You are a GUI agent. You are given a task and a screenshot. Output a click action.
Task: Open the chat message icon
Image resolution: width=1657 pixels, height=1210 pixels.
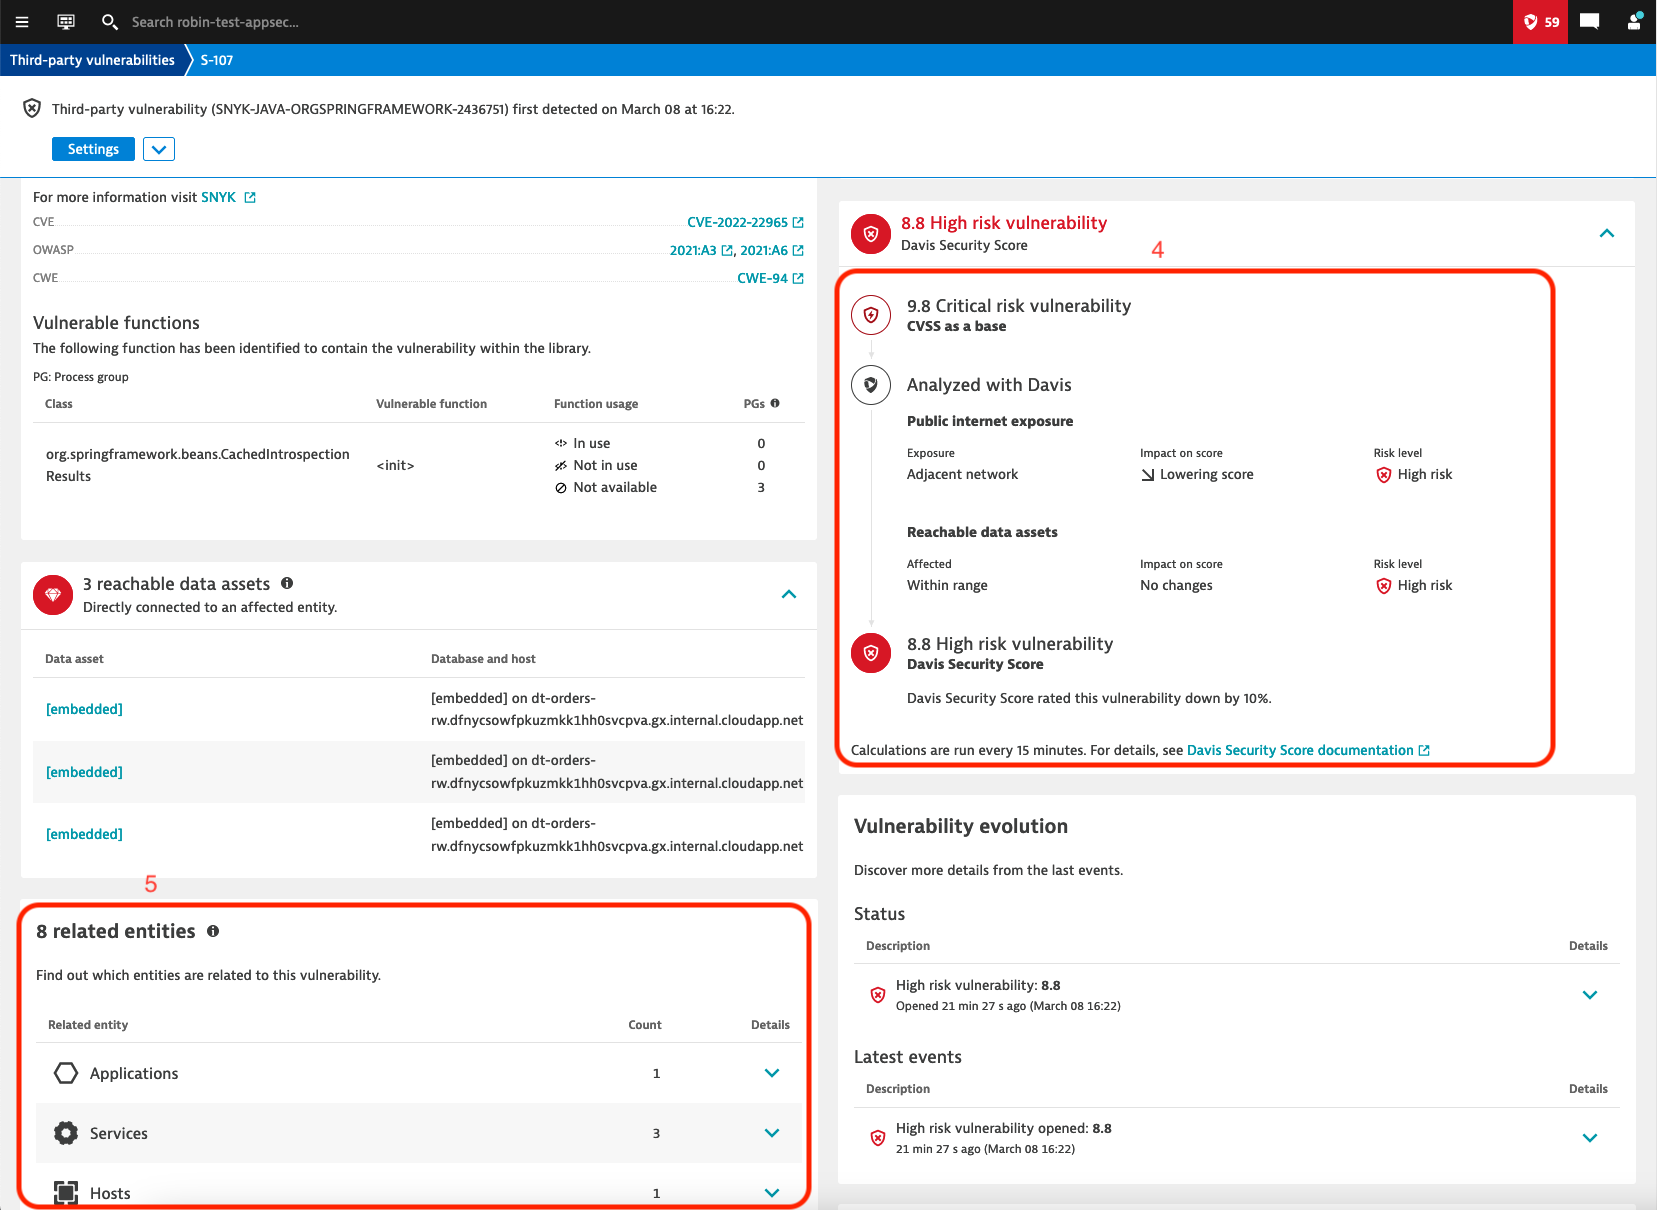tap(1589, 22)
